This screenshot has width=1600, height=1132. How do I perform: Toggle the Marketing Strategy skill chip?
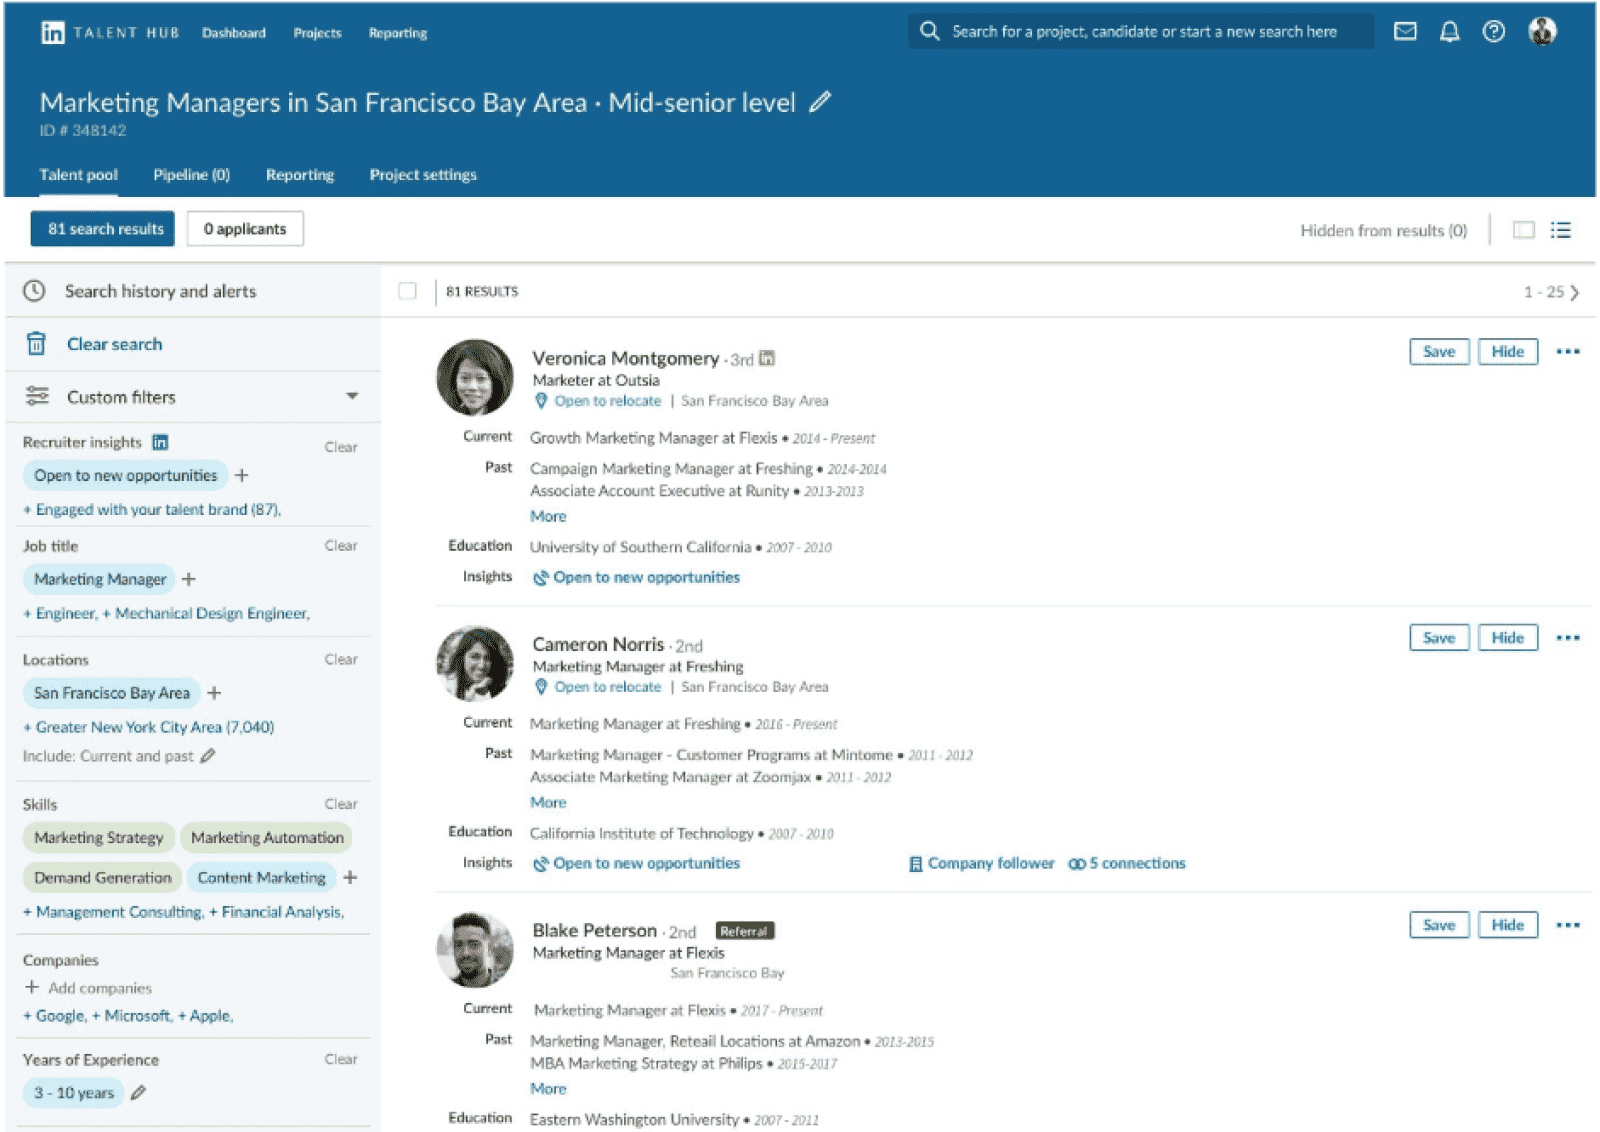pos(98,838)
